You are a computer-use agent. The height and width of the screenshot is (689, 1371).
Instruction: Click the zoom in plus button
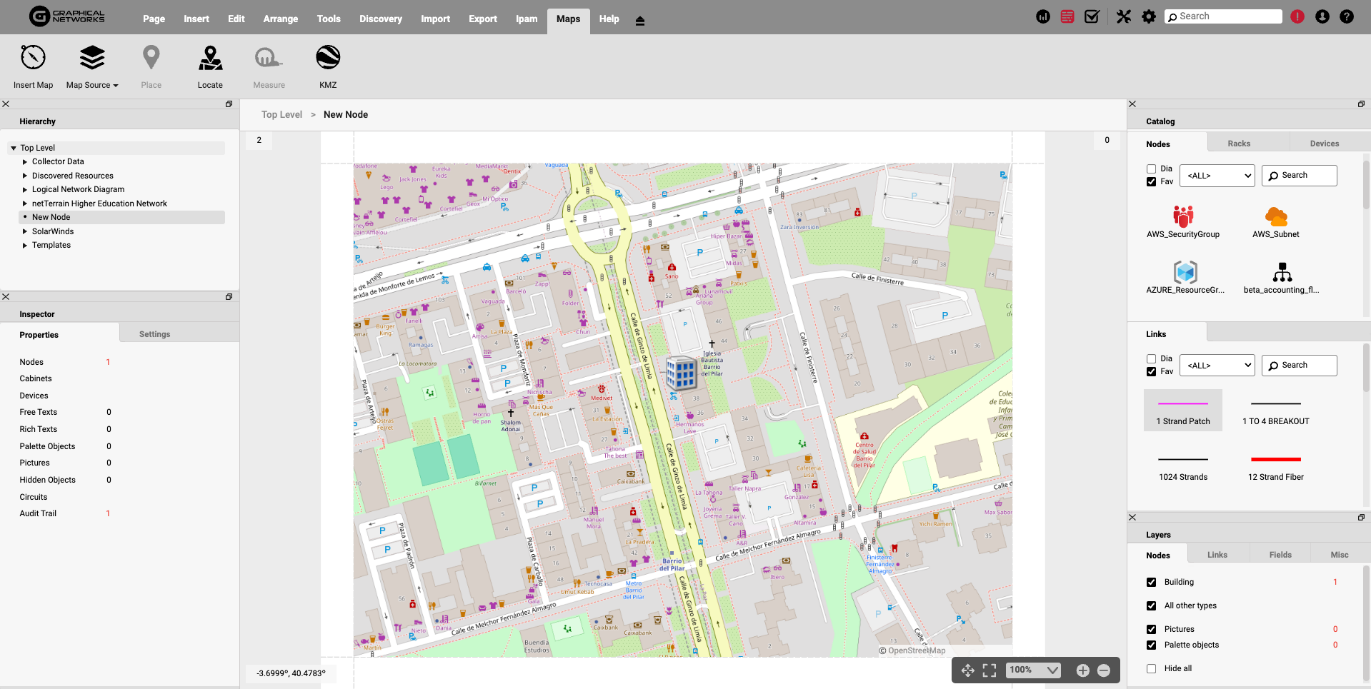tap(1083, 670)
